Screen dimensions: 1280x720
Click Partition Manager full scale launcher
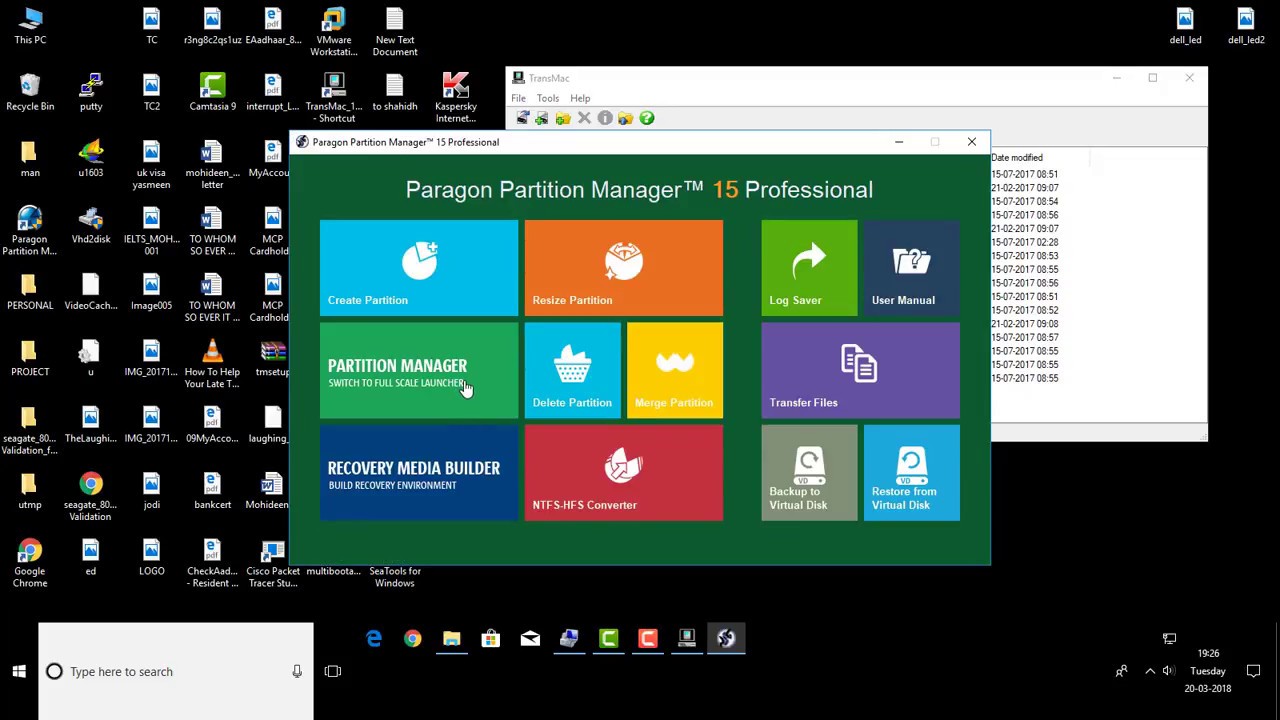point(419,371)
